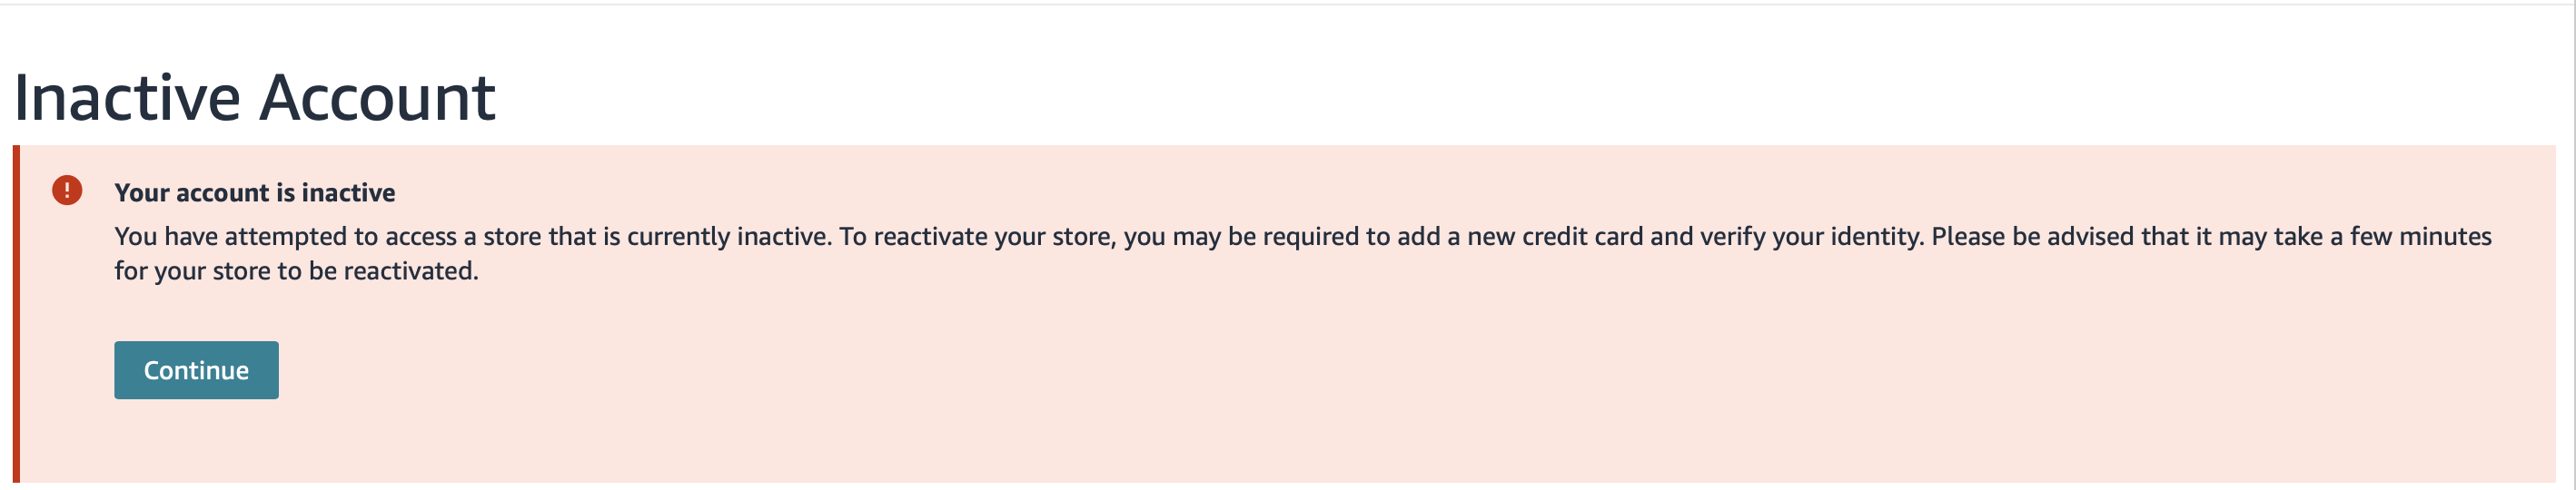The image size is (2576, 490).
Task: Click the sentence starting 'You have attempted to access'
Action: pos(472,236)
